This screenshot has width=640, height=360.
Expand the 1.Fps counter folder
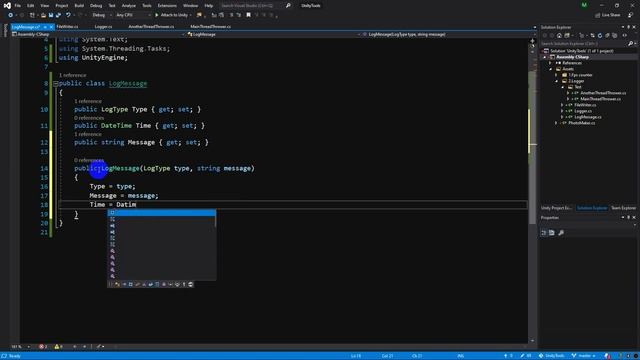[x=556, y=75]
